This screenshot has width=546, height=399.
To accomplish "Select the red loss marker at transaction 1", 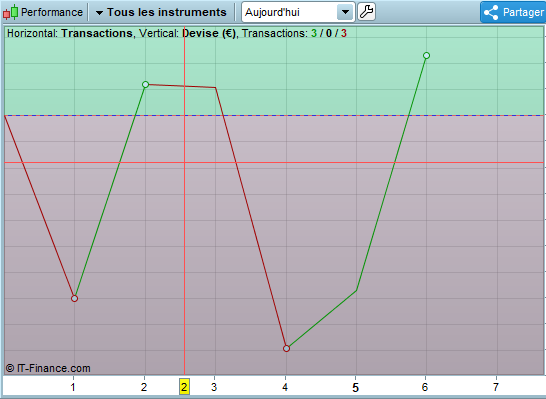I will (x=74, y=298).
